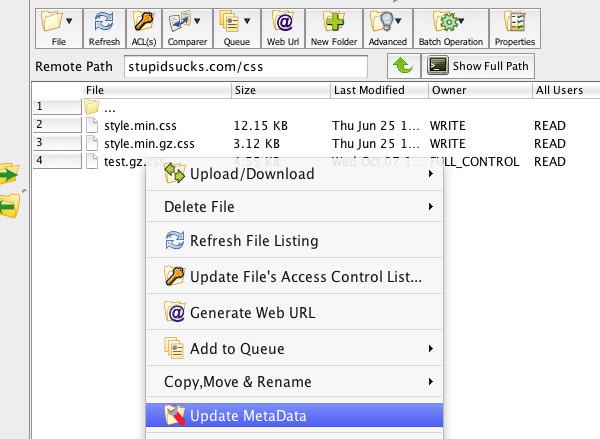Choose Update File's Access Control List
This screenshot has height=439, width=600.
[295, 276]
